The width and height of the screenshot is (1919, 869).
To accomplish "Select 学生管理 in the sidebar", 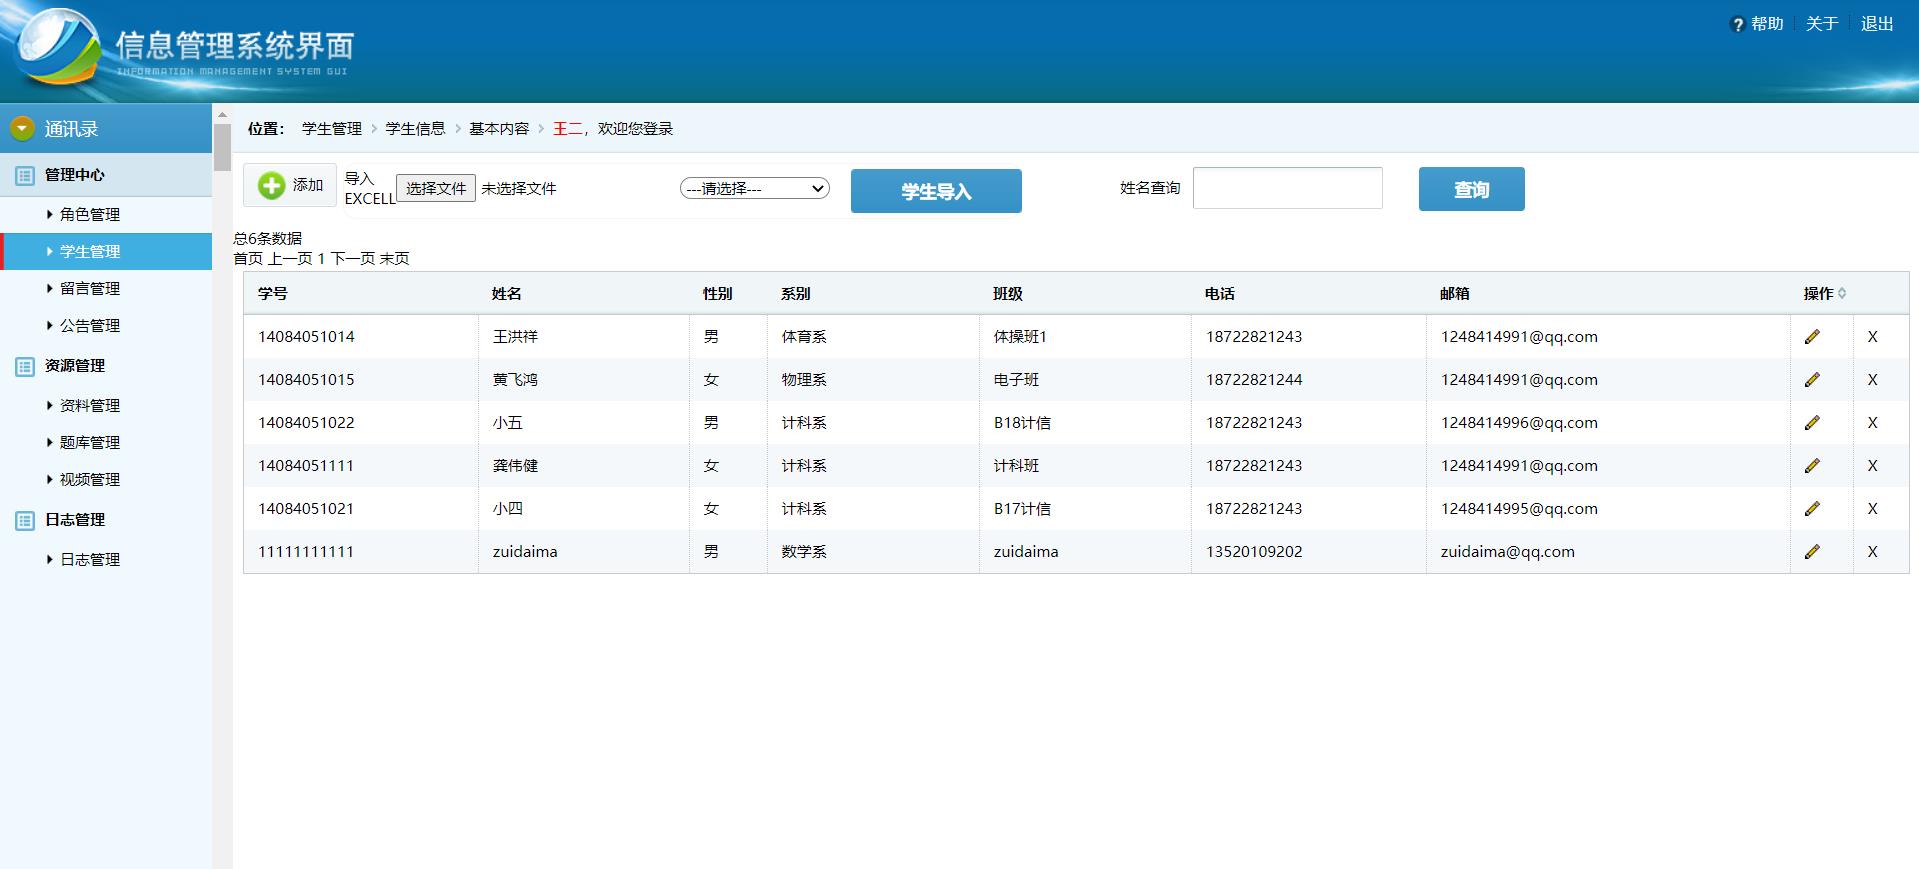I will point(106,251).
